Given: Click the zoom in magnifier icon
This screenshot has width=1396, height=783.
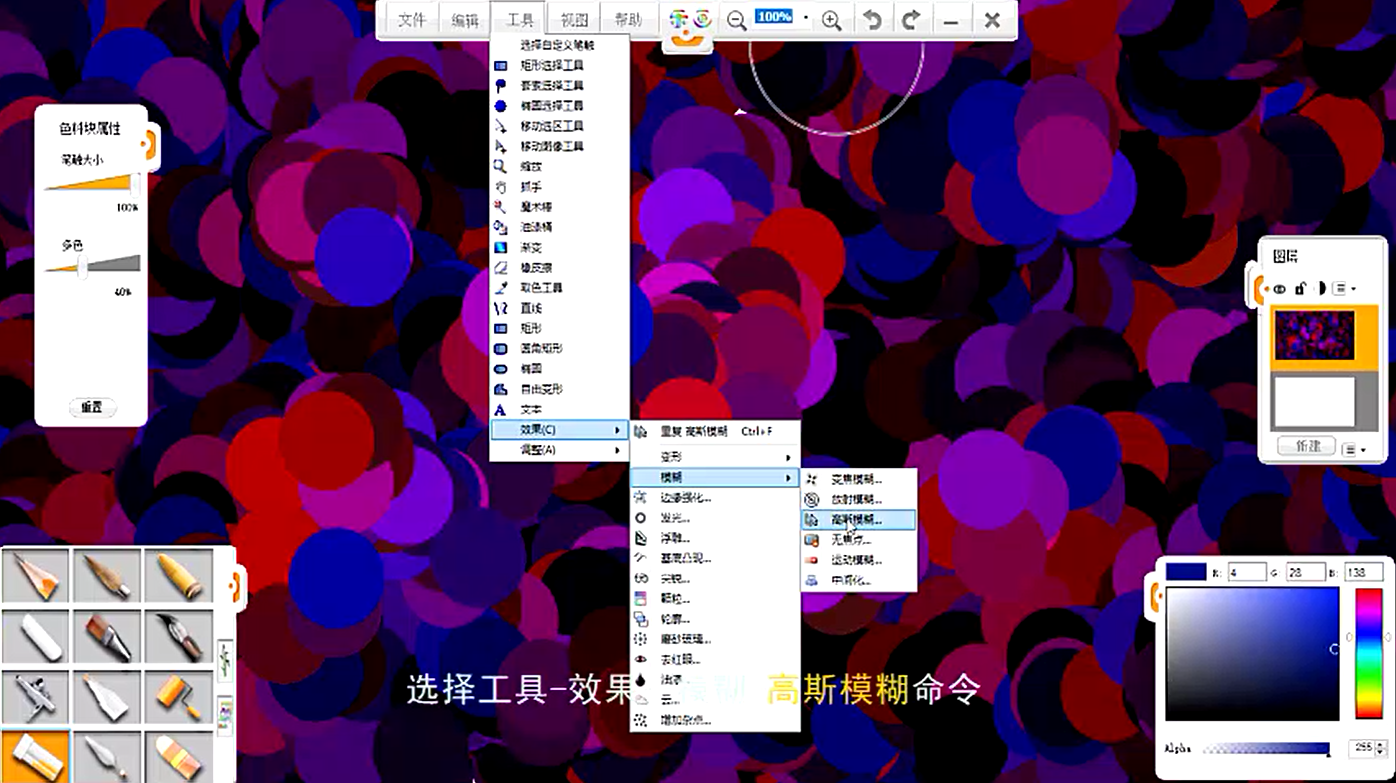Looking at the screenshot, I should 831,21.
